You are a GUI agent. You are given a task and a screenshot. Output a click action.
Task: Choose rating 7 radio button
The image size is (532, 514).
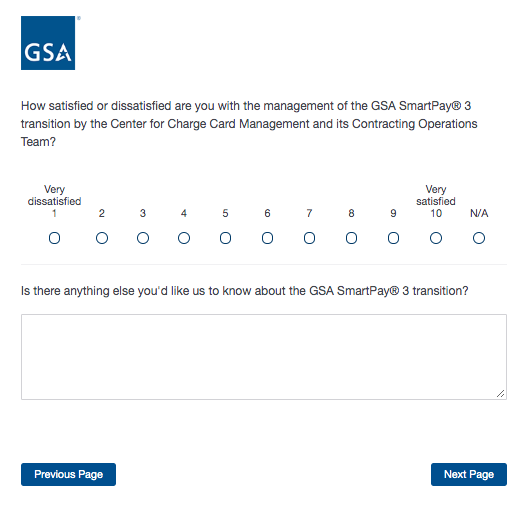tap(309, 238)
